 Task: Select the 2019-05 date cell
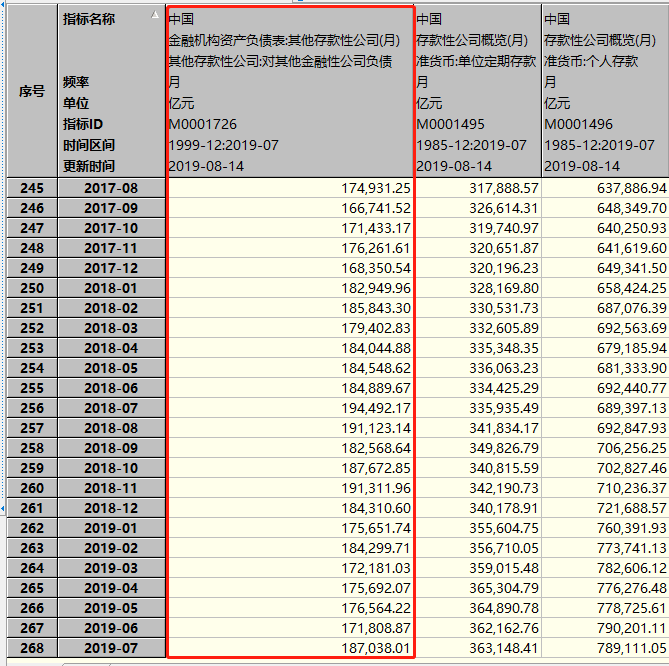click(x=111, y=608)
